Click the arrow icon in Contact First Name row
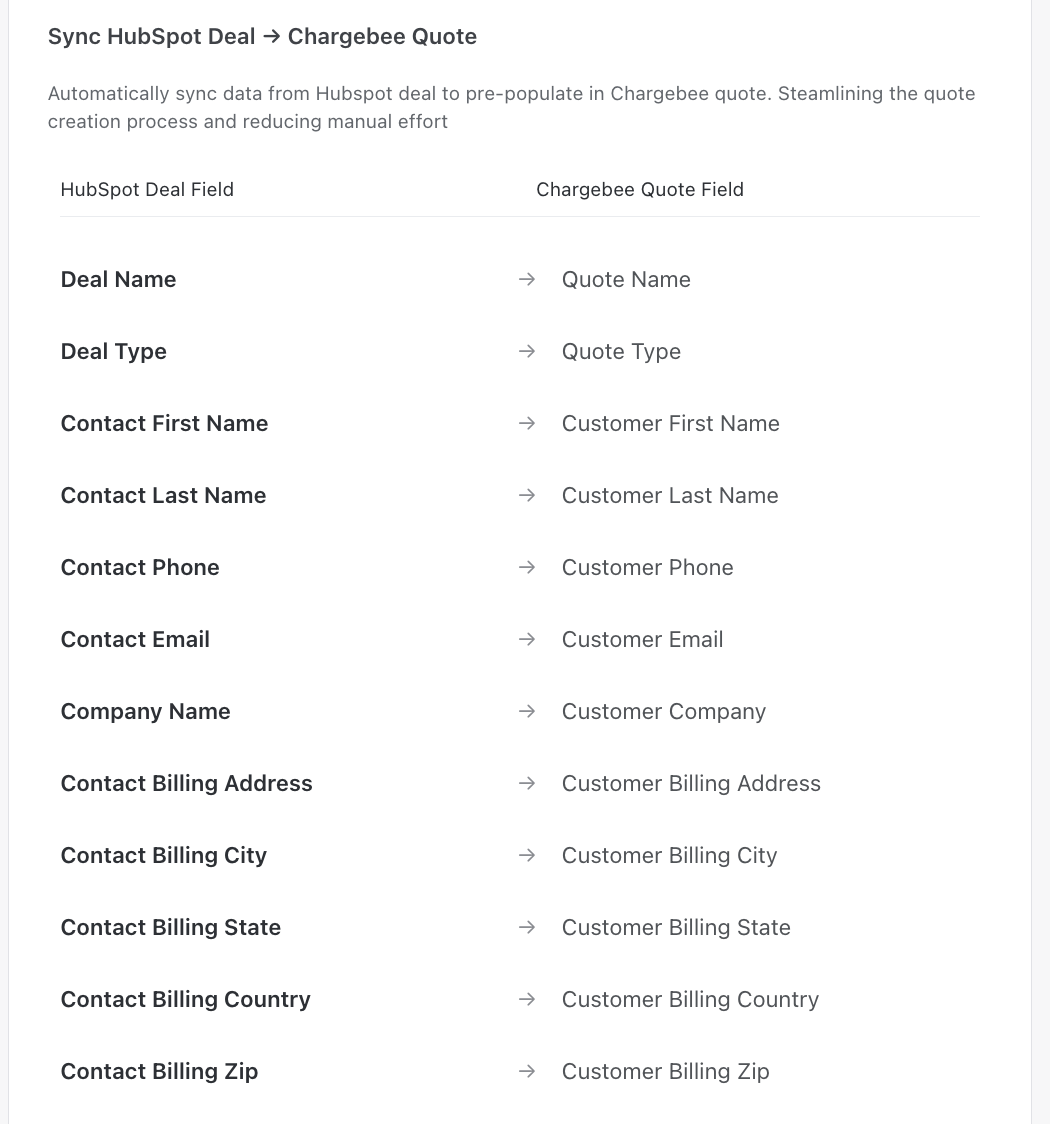The image size is (1050, 1124). tap(527, 424)
